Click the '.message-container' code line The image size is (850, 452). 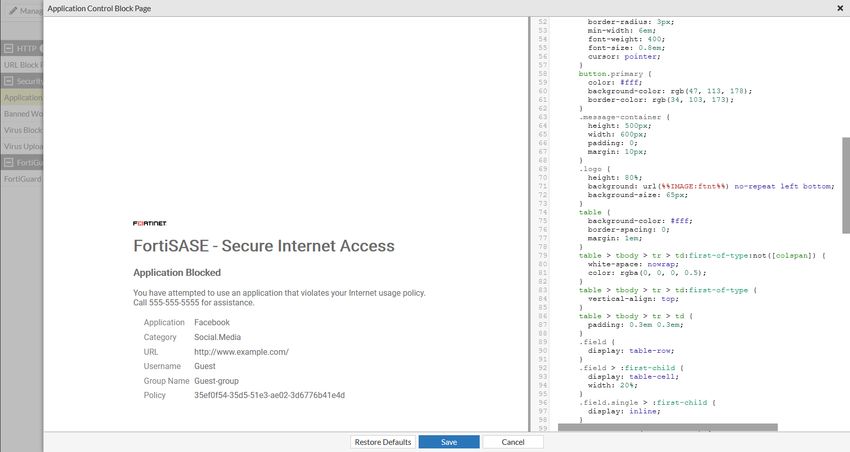pyautogui.click(x=624, y=117)
